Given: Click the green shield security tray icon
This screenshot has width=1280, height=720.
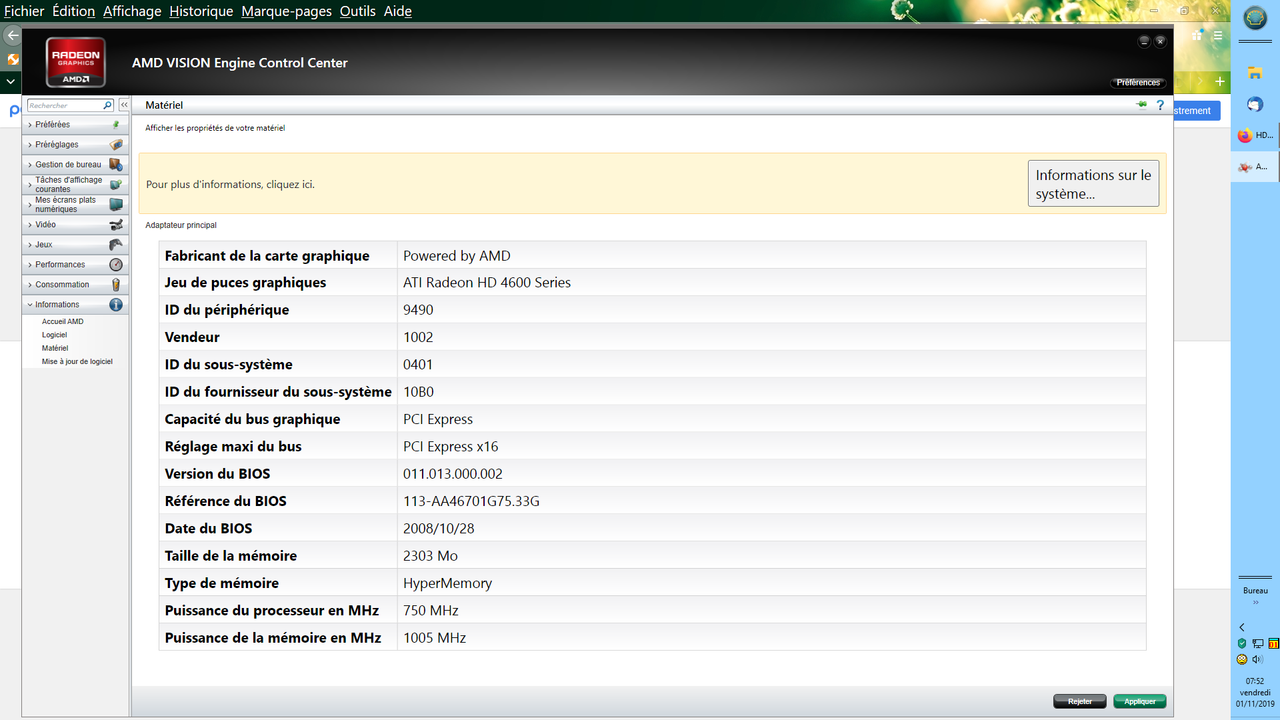Looking at the screenshot, I should (1242, 643).
